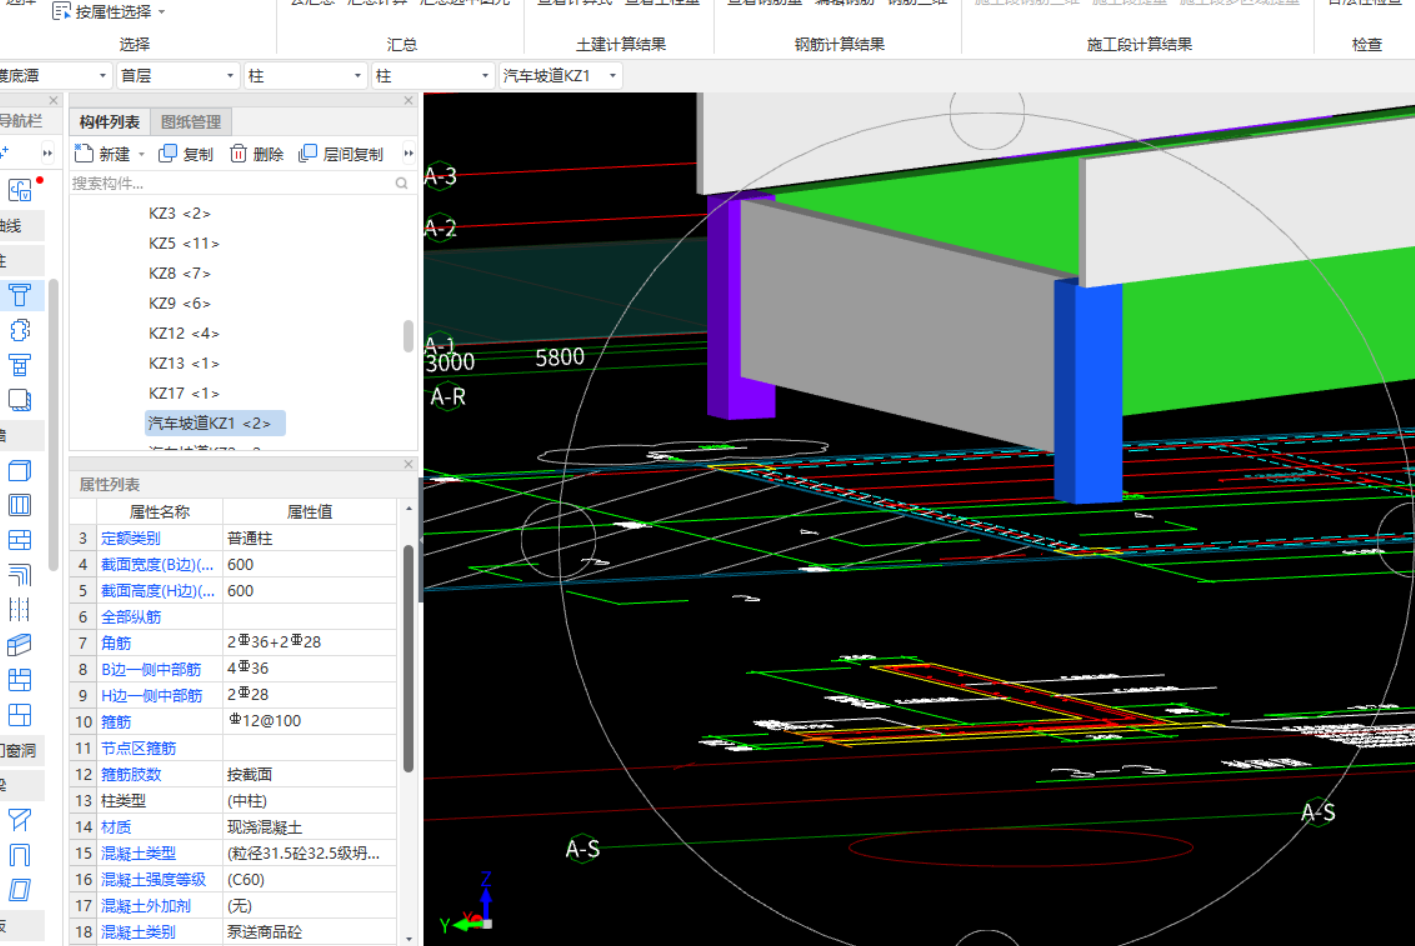
Task: Click the search magnifier in component search box
Action: pos(401,183)
